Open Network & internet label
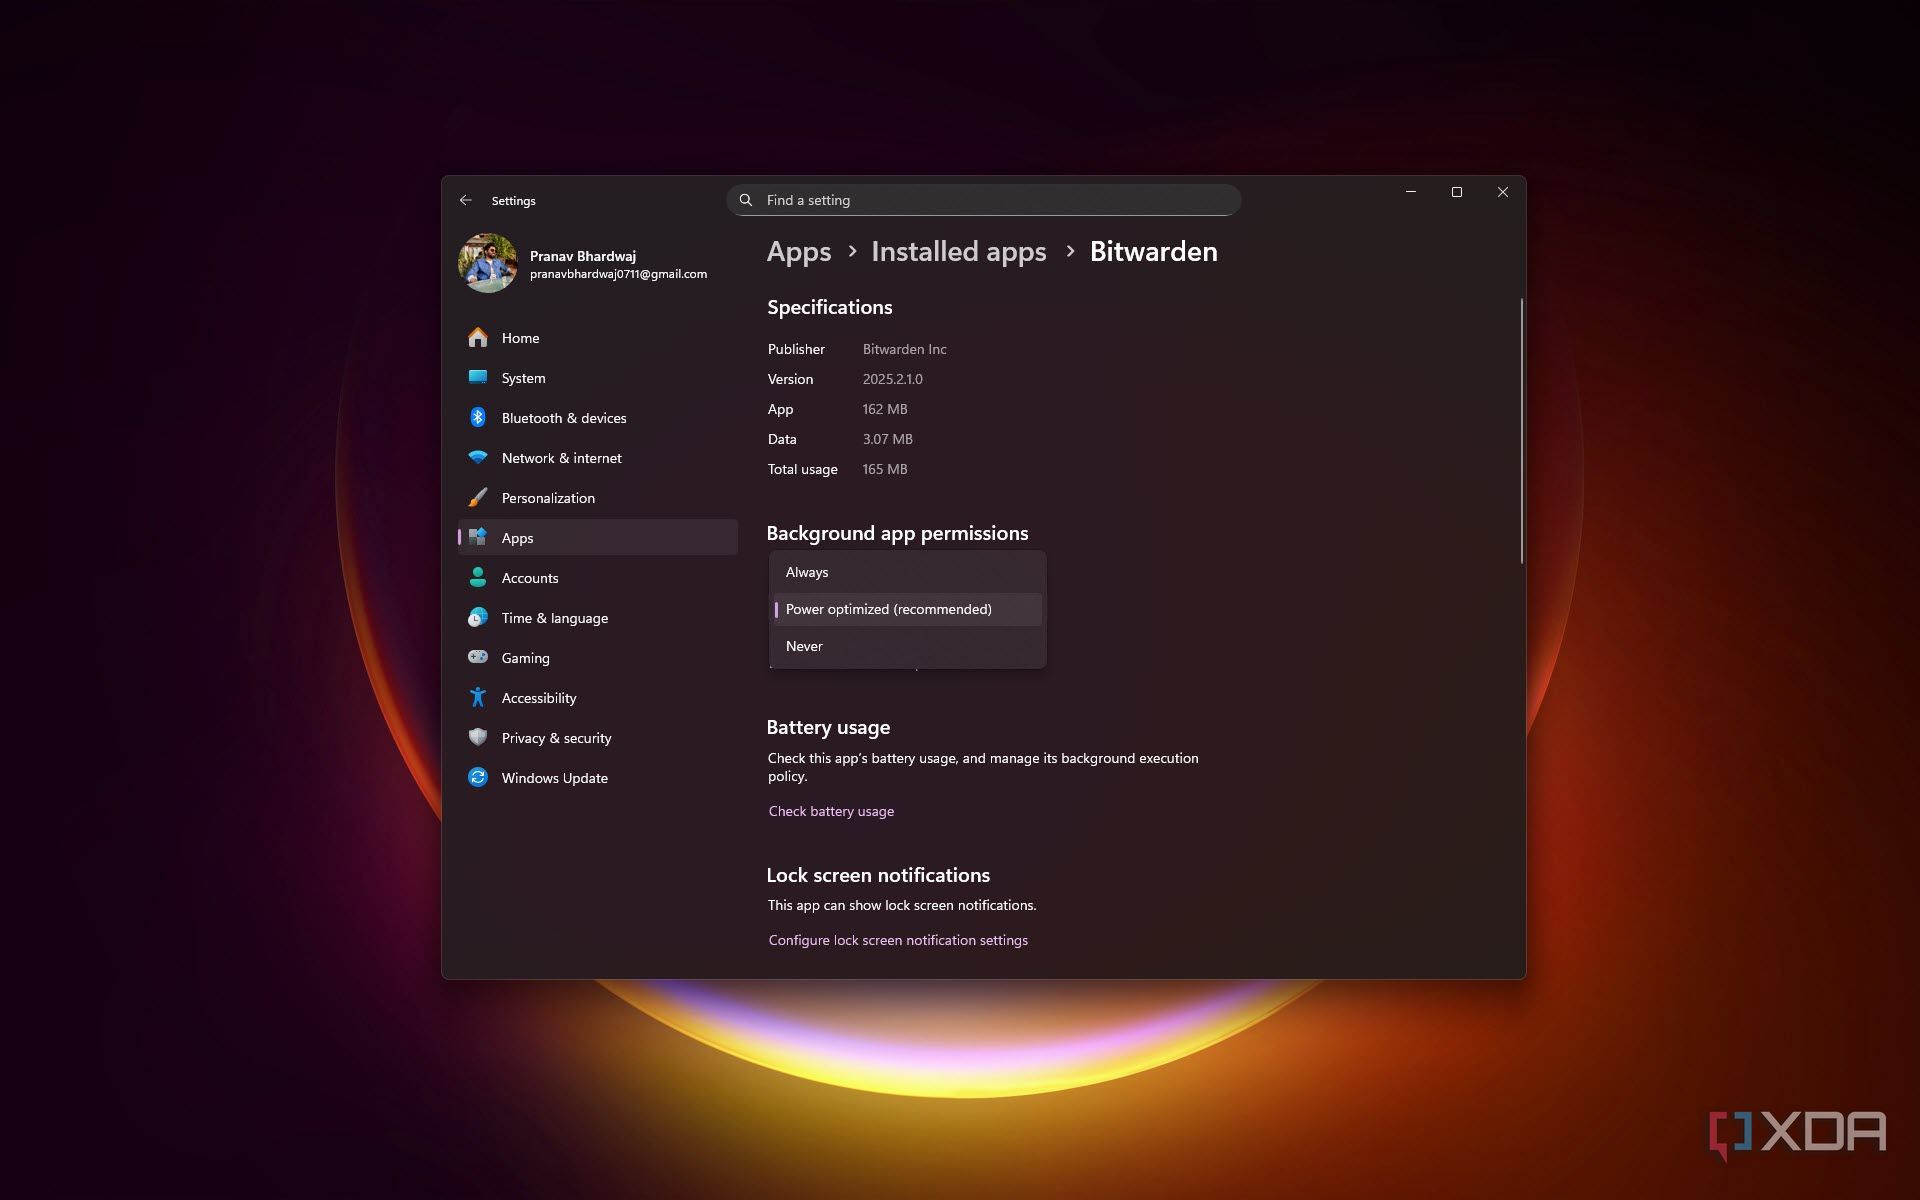This screenshot has height=1200, width=1920. 561,458
